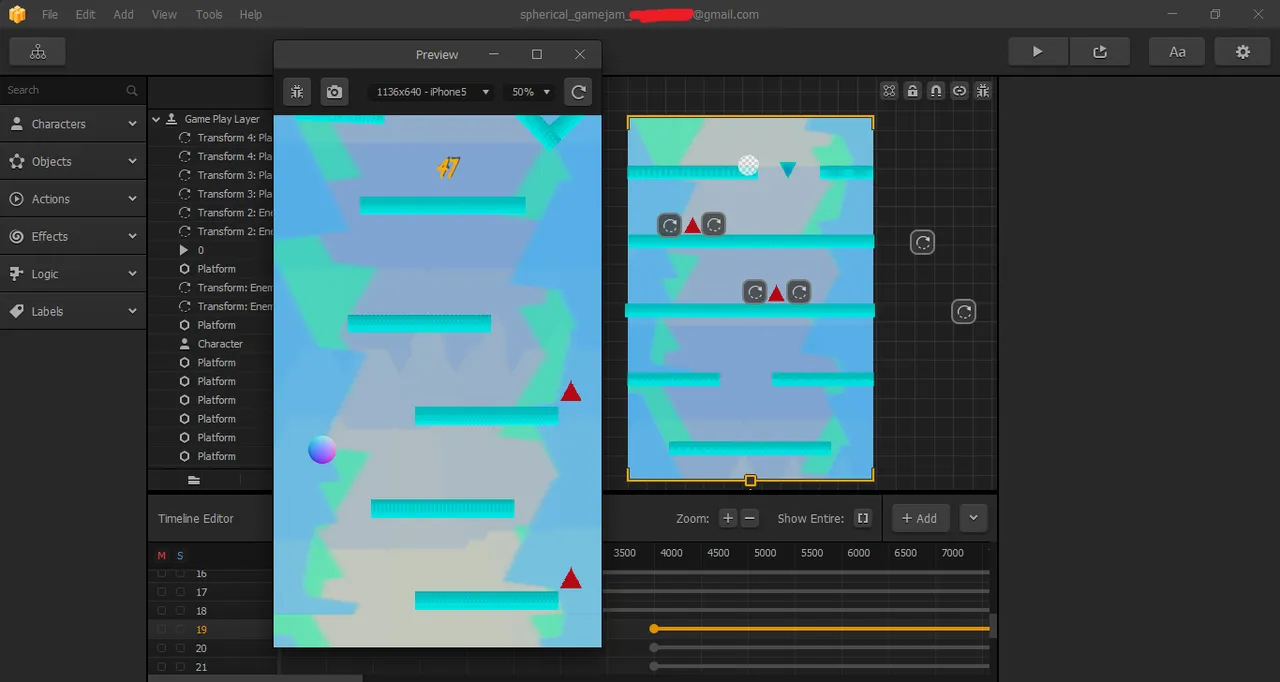Click the Game Play Layer icon
Viewport: 1280px width, 682px height.
coord(172,119)
